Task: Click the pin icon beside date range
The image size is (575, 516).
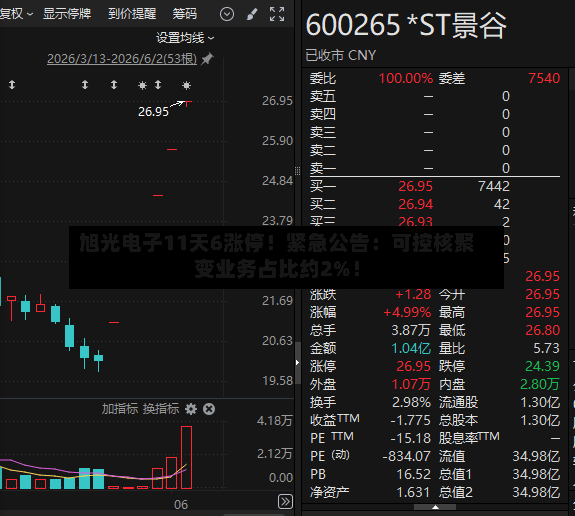Action: (x=208, y=59)
